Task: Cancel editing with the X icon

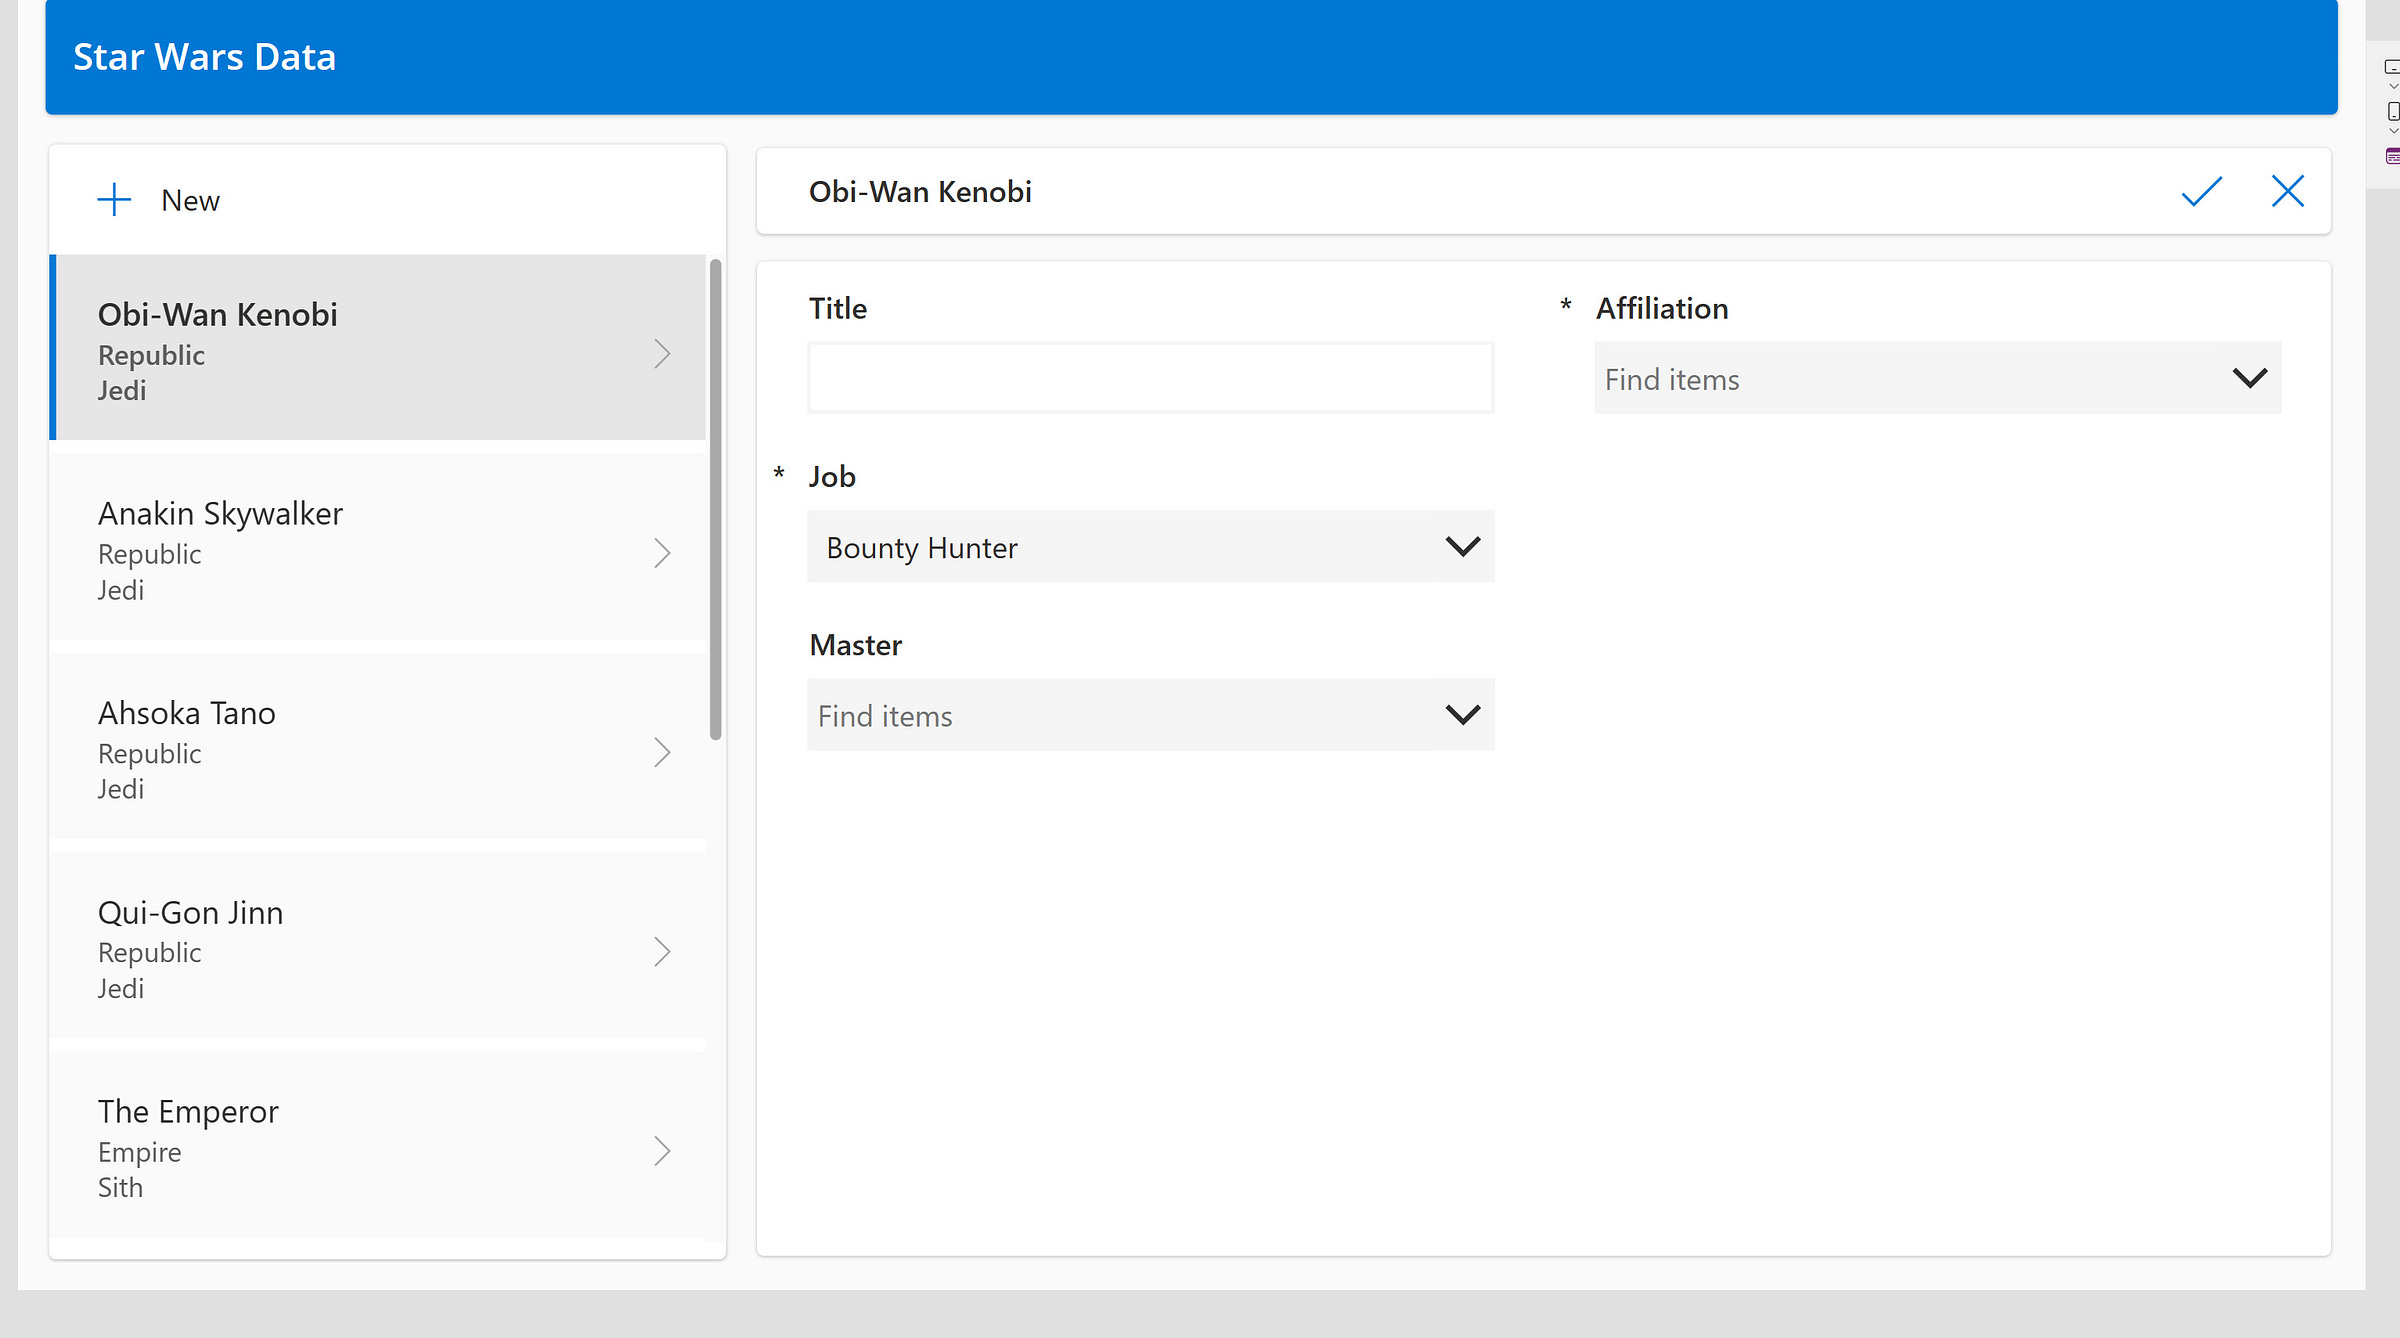Action: [2287, 191]
